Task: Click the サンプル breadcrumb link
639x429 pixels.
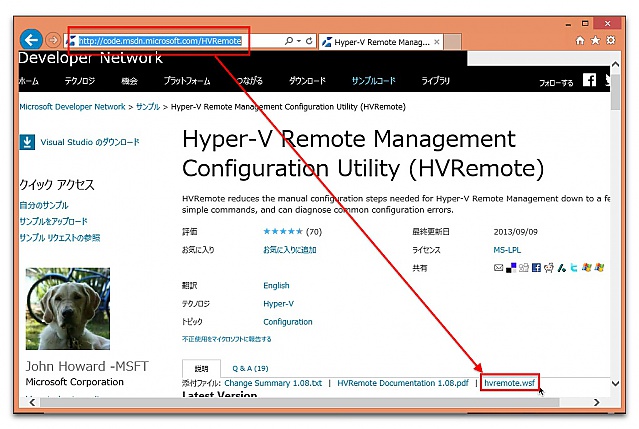Action: pyautogui.click(x=148, y=107)
